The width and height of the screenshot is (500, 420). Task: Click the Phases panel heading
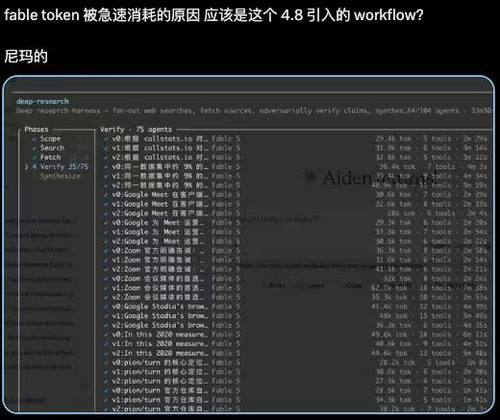[x=36, y=129]
